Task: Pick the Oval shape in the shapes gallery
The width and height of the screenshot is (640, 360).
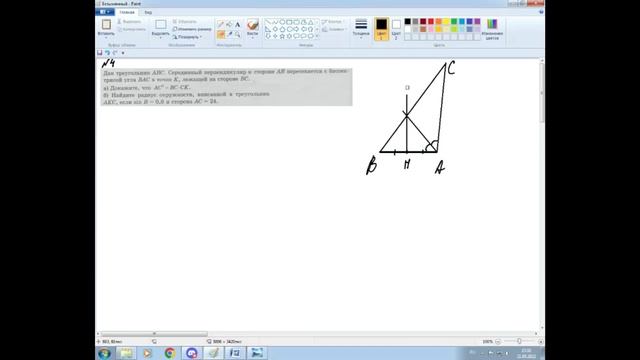Action: [x=282, y=22]
